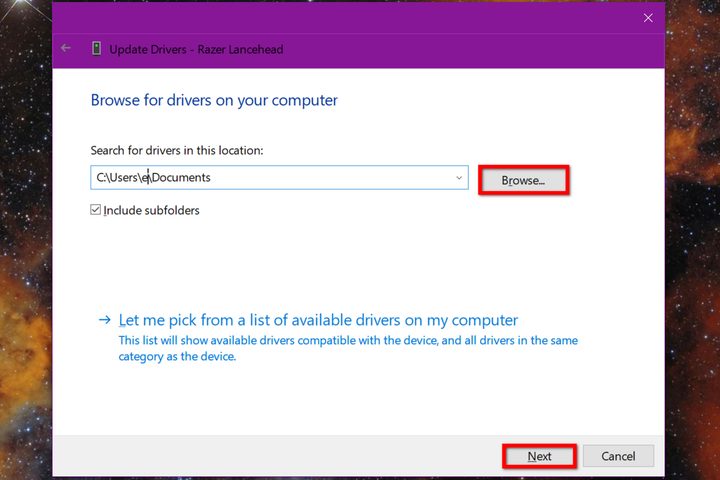The width and height of the screenshot is (720, 480).
Task: Click the Razer Lancehead device icon
Action: pos(96,48)
